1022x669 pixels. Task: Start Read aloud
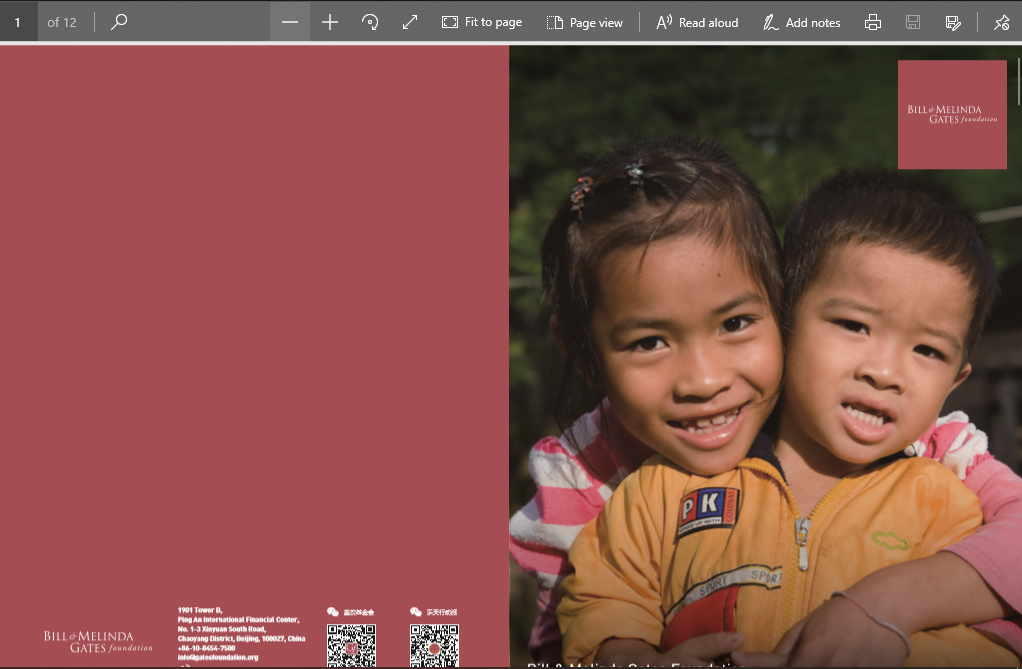pyautogui.click(x=697, y=22)
